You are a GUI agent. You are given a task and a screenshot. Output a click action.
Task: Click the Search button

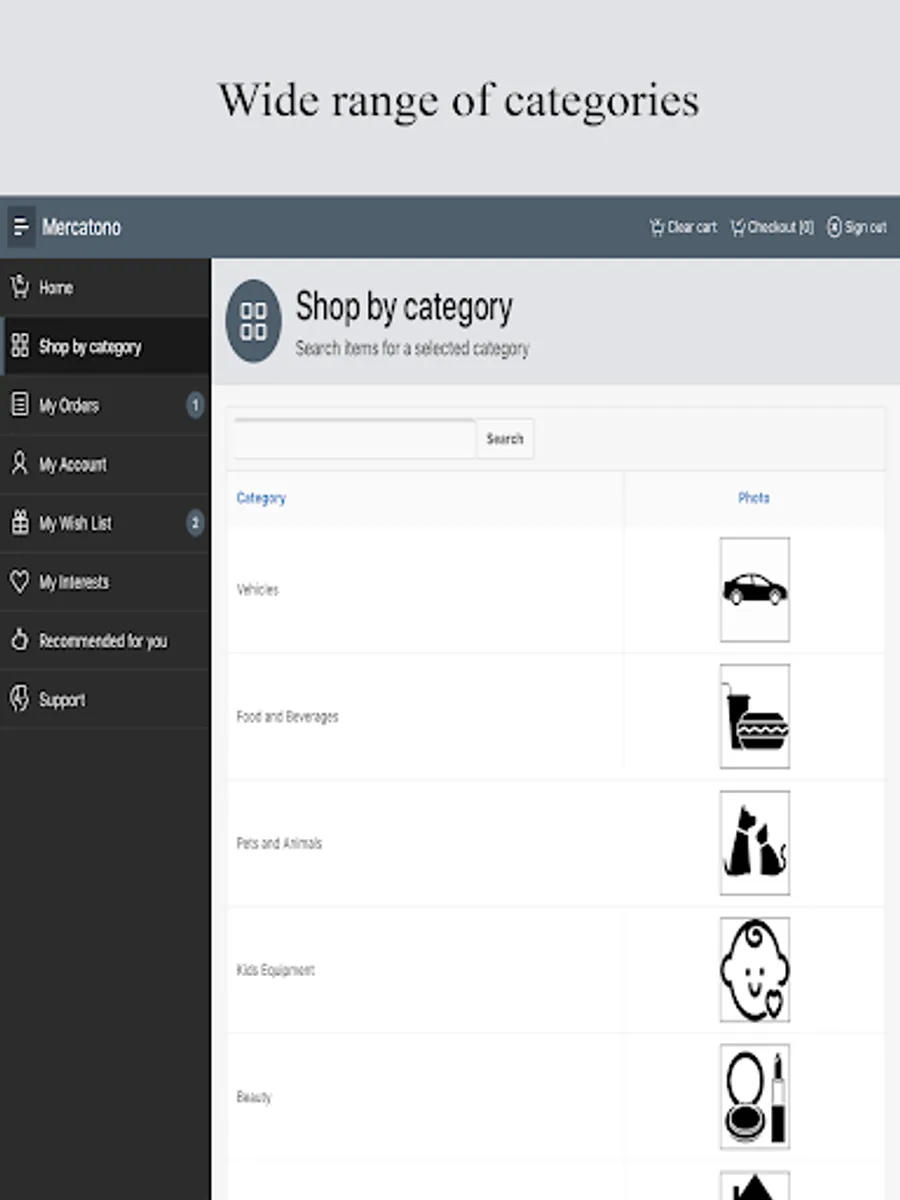505,439
